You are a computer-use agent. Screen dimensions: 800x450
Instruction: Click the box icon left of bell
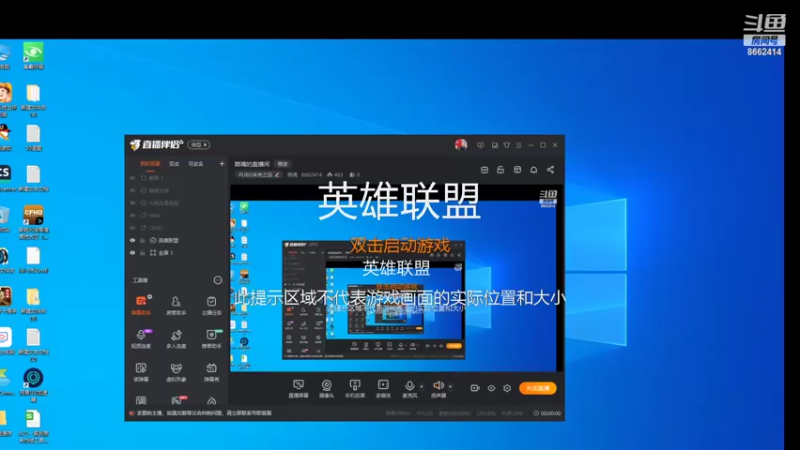pos(517,169)
